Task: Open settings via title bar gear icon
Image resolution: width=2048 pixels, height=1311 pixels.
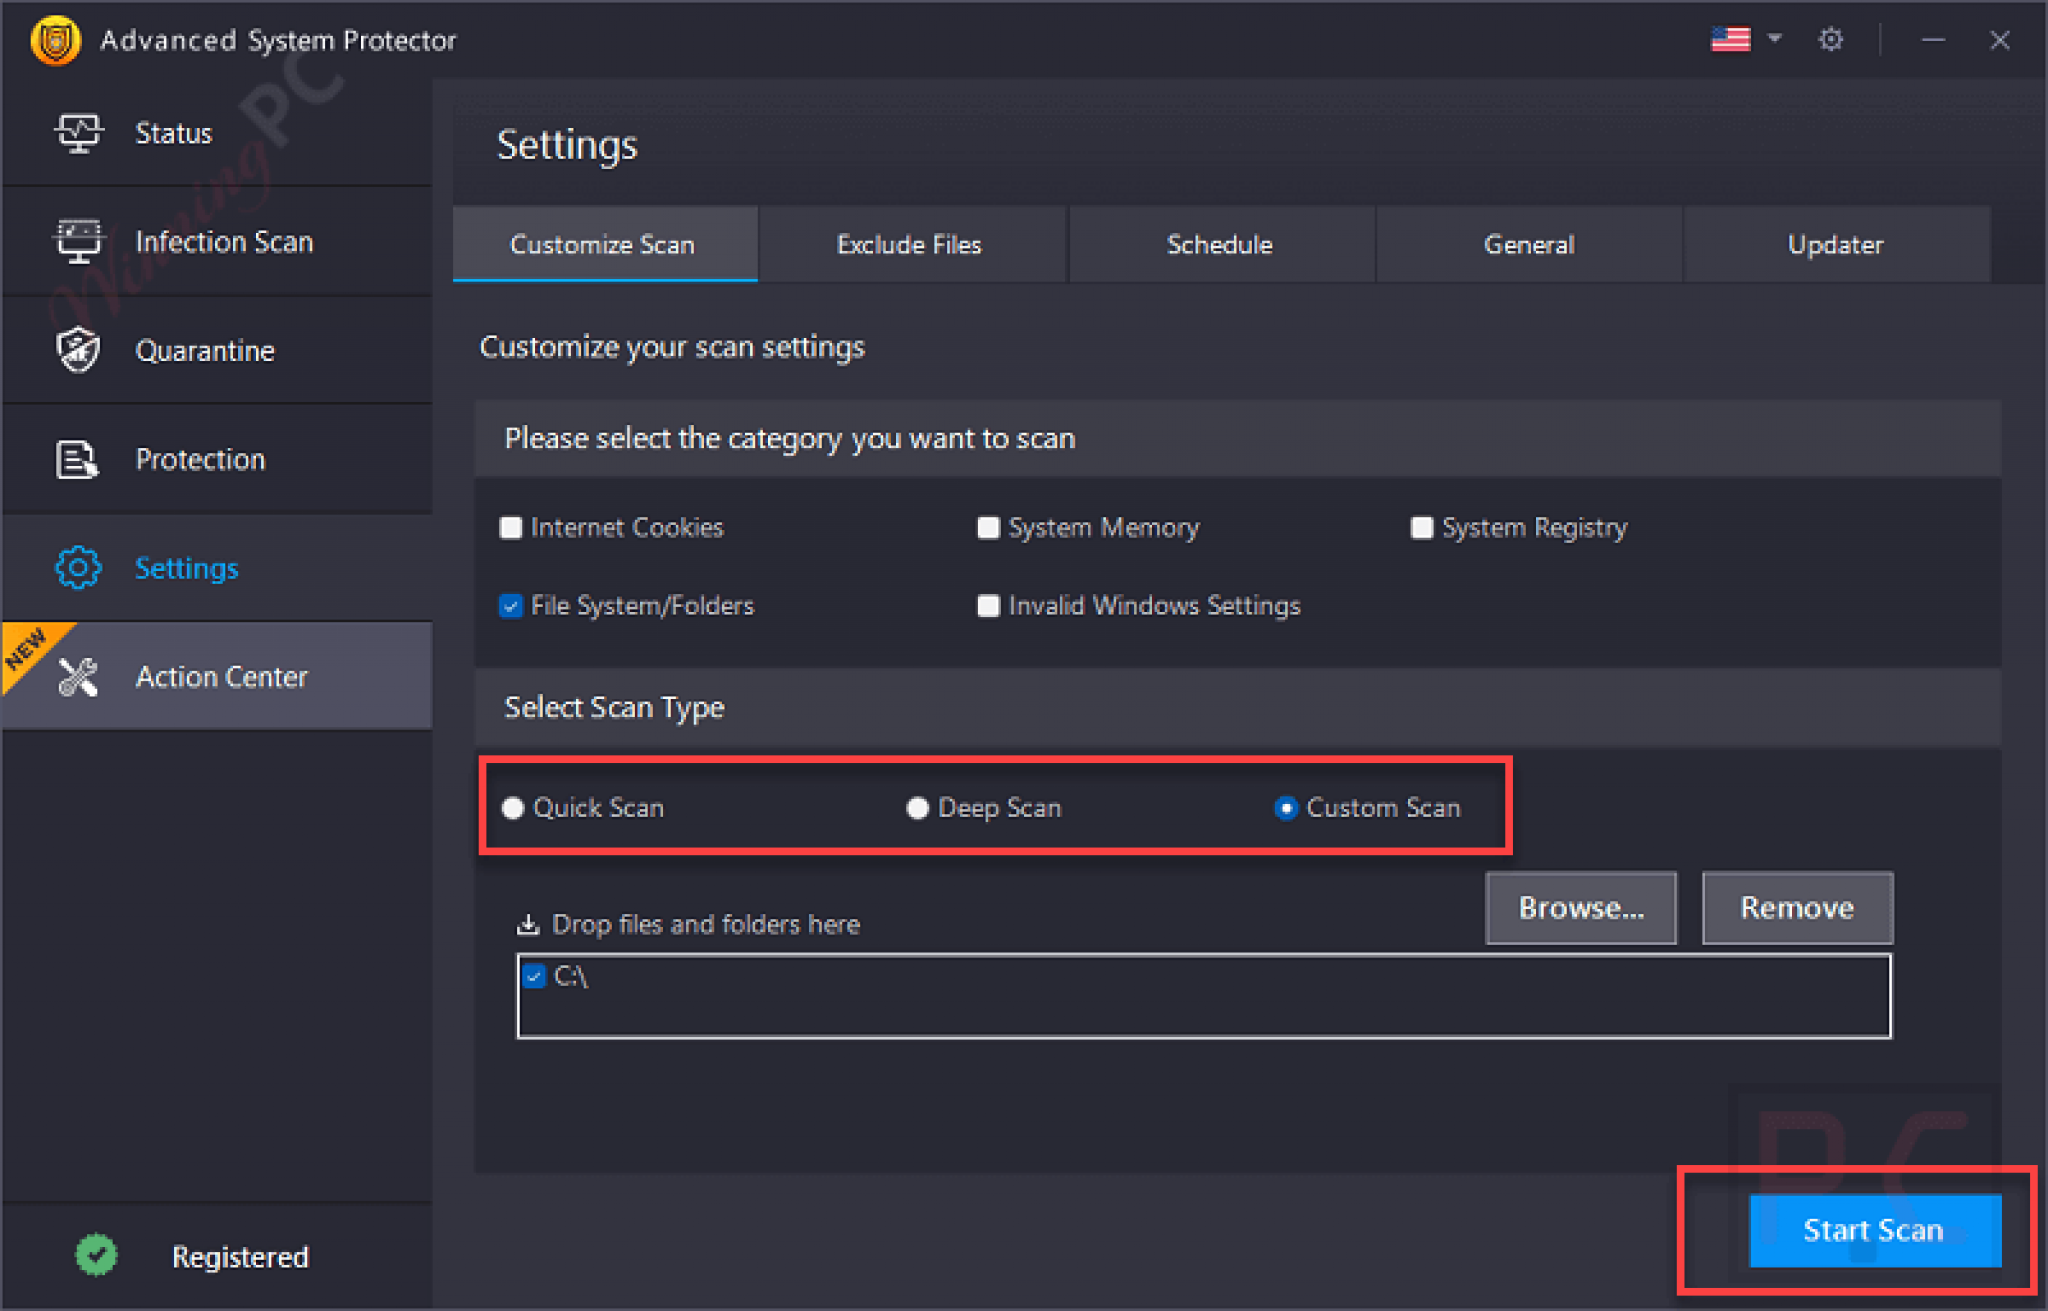Action: pyautogui.click(x=1830, y=40)
